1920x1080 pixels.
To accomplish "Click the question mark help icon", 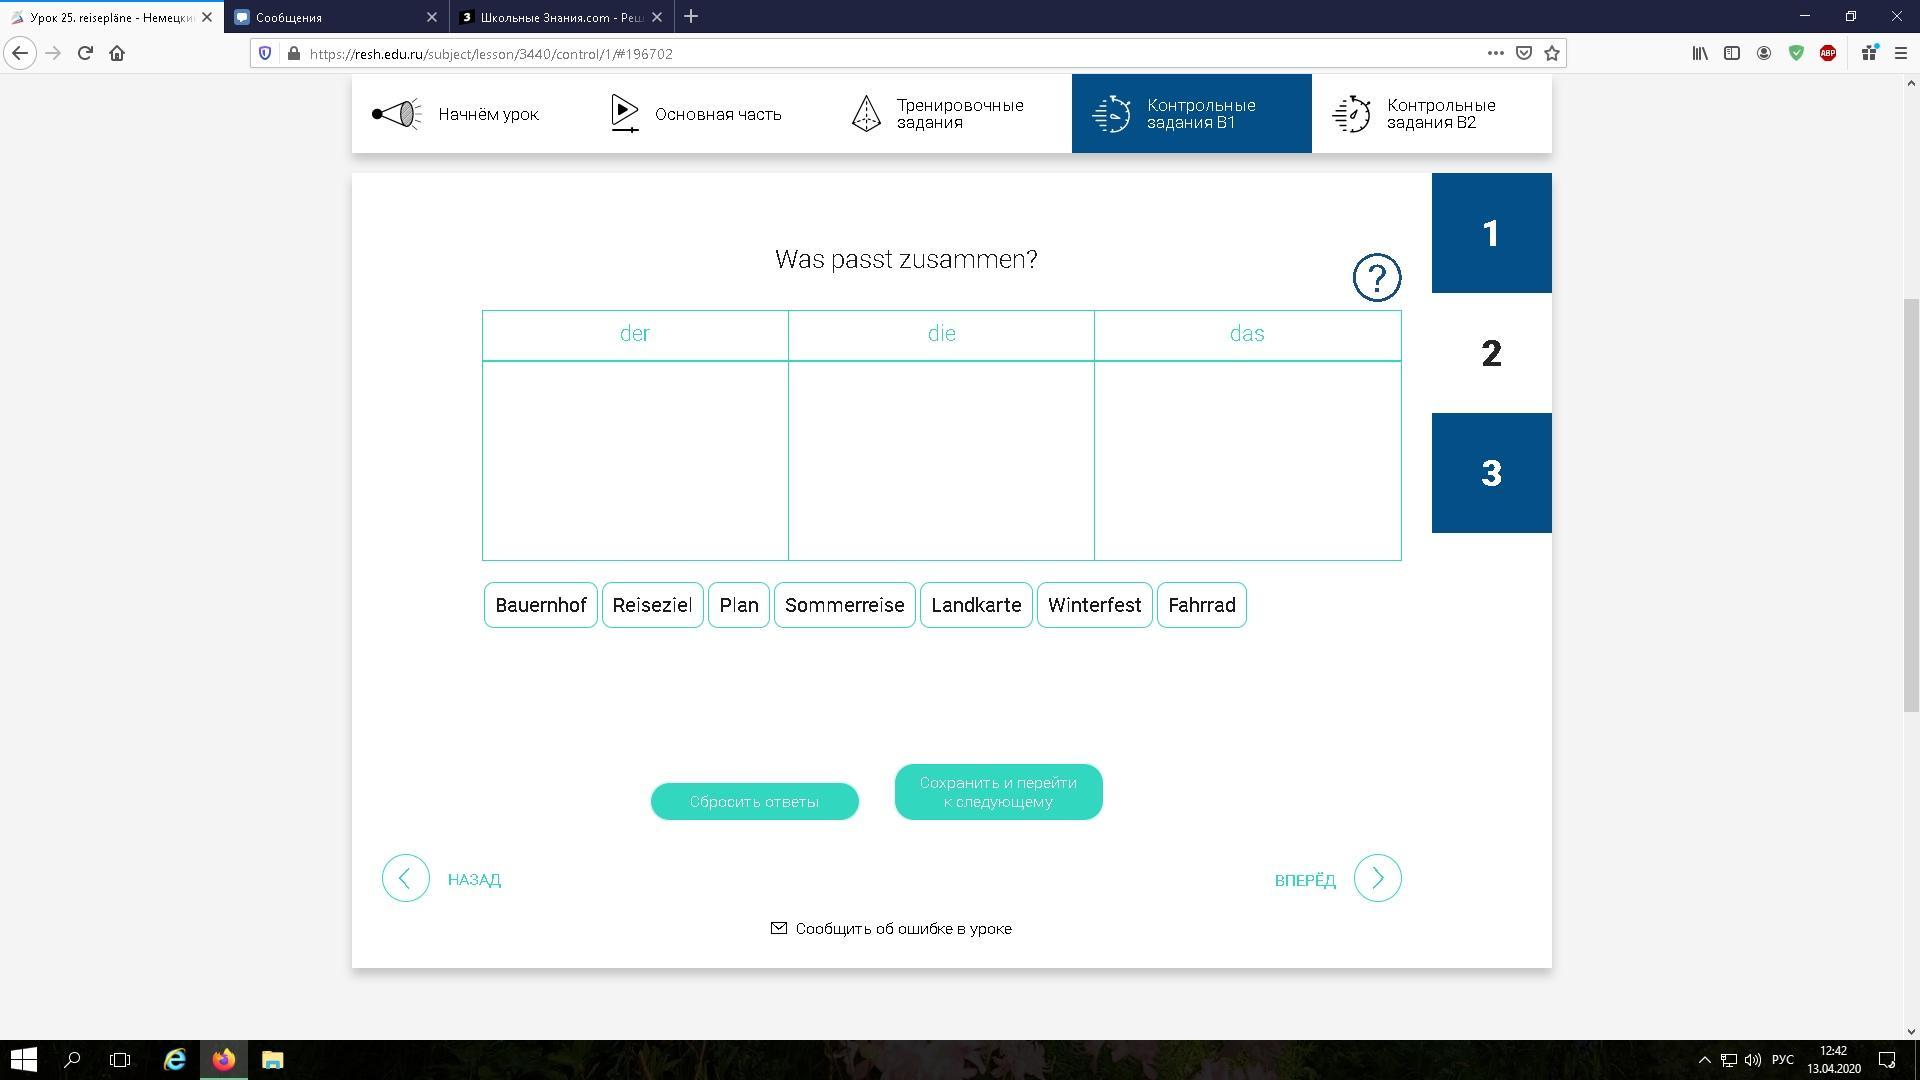I will [x=1376, y=277].
